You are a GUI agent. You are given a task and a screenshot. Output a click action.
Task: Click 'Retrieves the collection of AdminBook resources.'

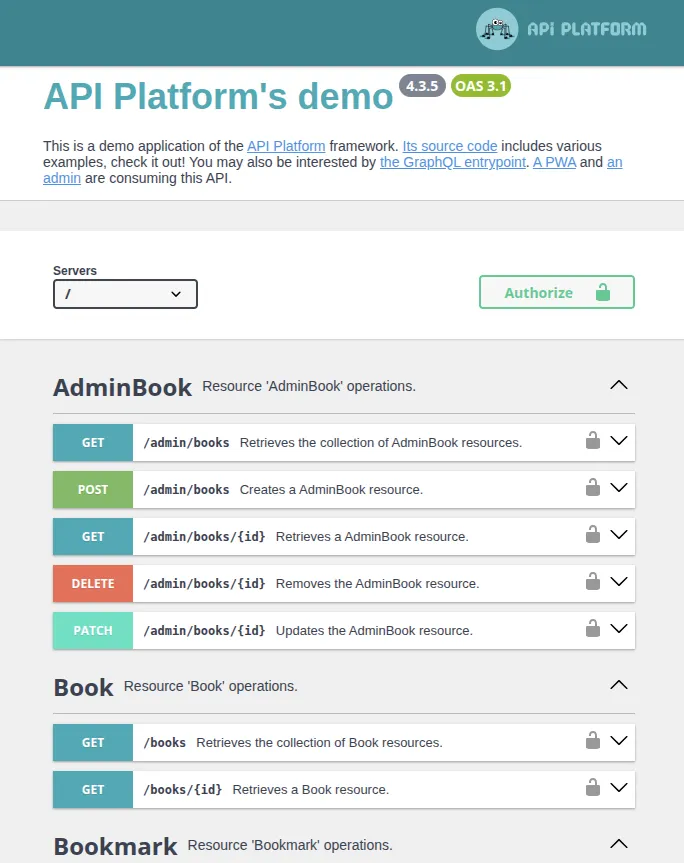pyautogui.click(x=381, y=443)
